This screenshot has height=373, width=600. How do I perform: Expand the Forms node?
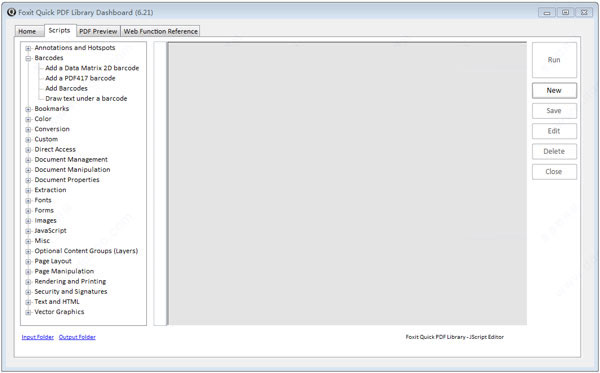pyautogui.click(x=28, y=211)
